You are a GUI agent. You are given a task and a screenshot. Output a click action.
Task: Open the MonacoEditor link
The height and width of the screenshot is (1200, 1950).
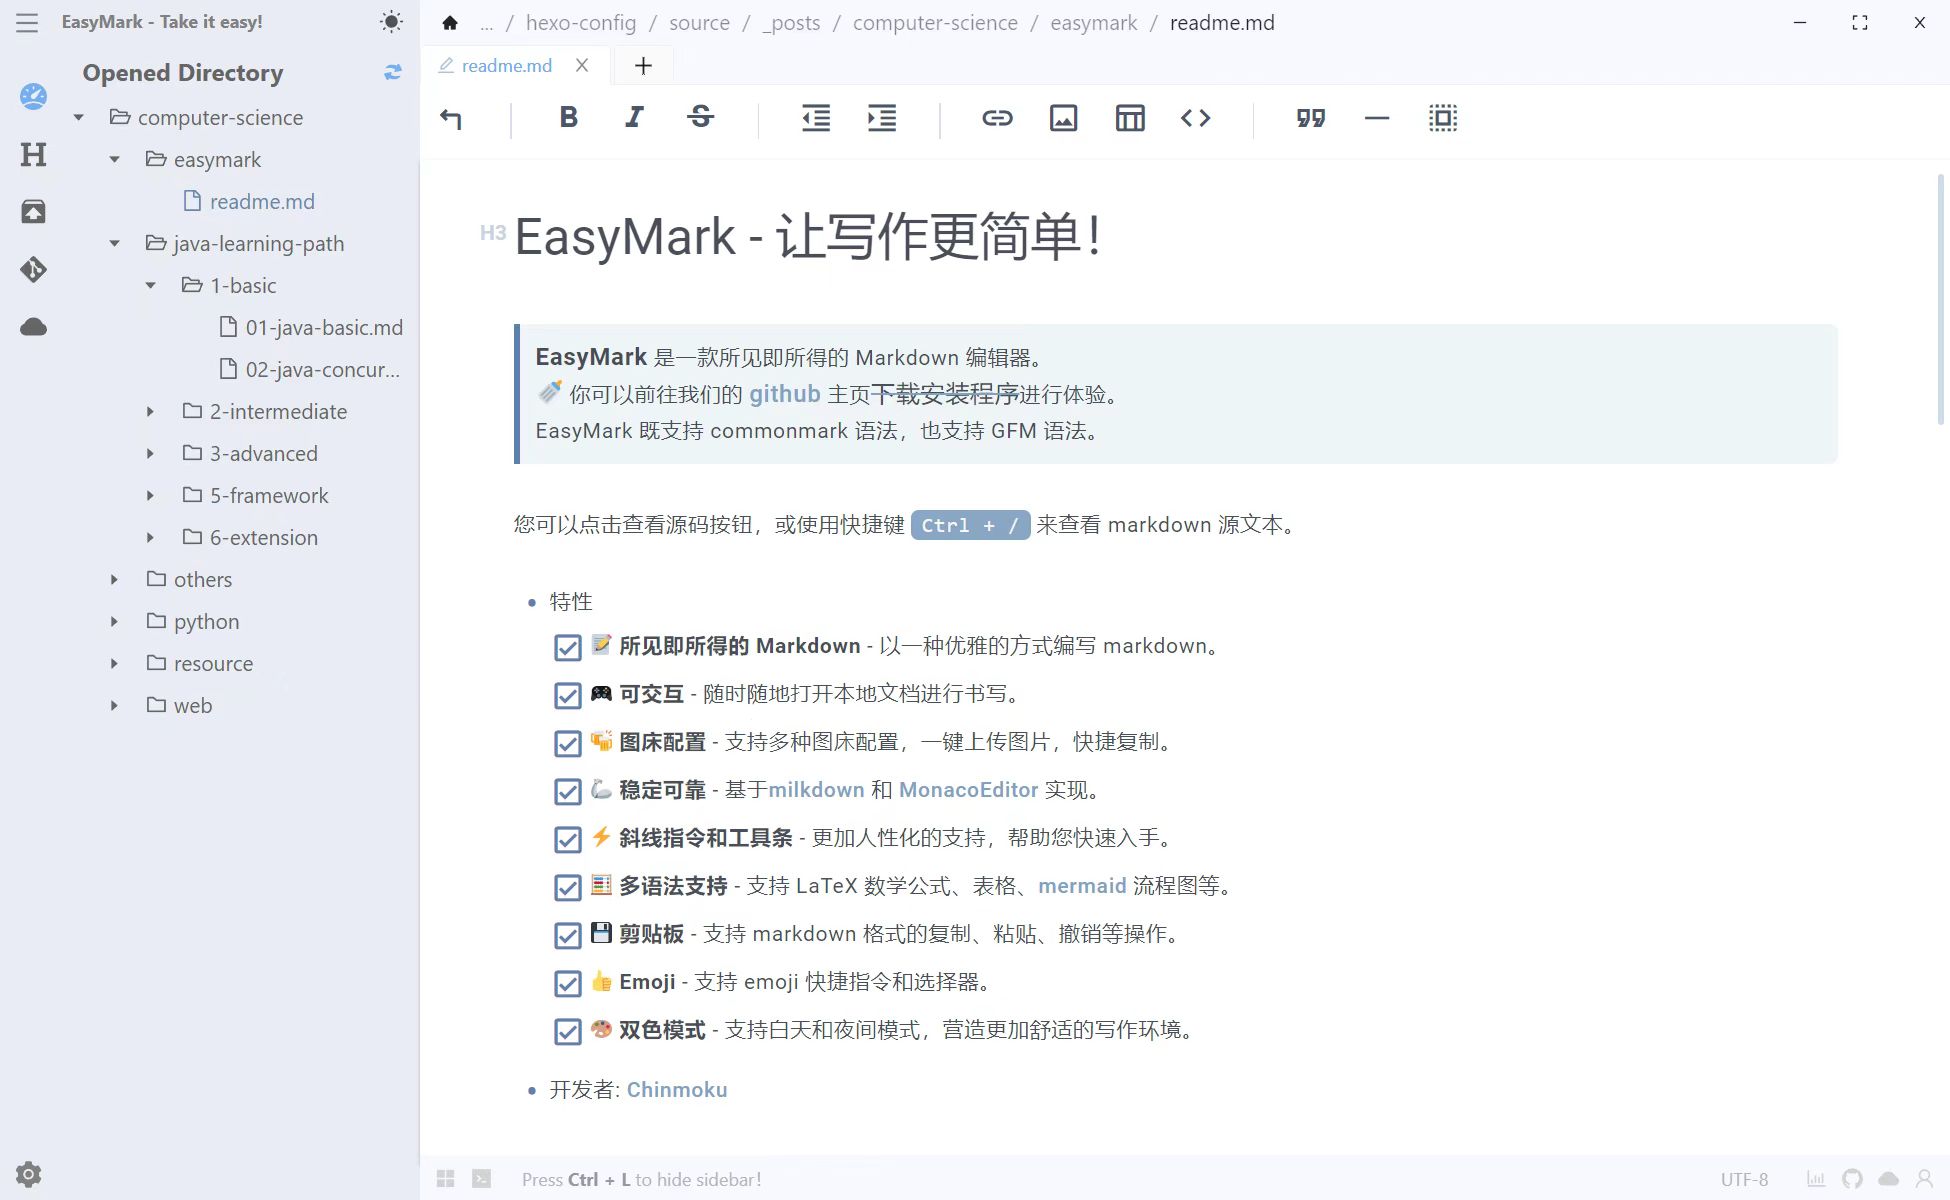(x=968, y=790)
